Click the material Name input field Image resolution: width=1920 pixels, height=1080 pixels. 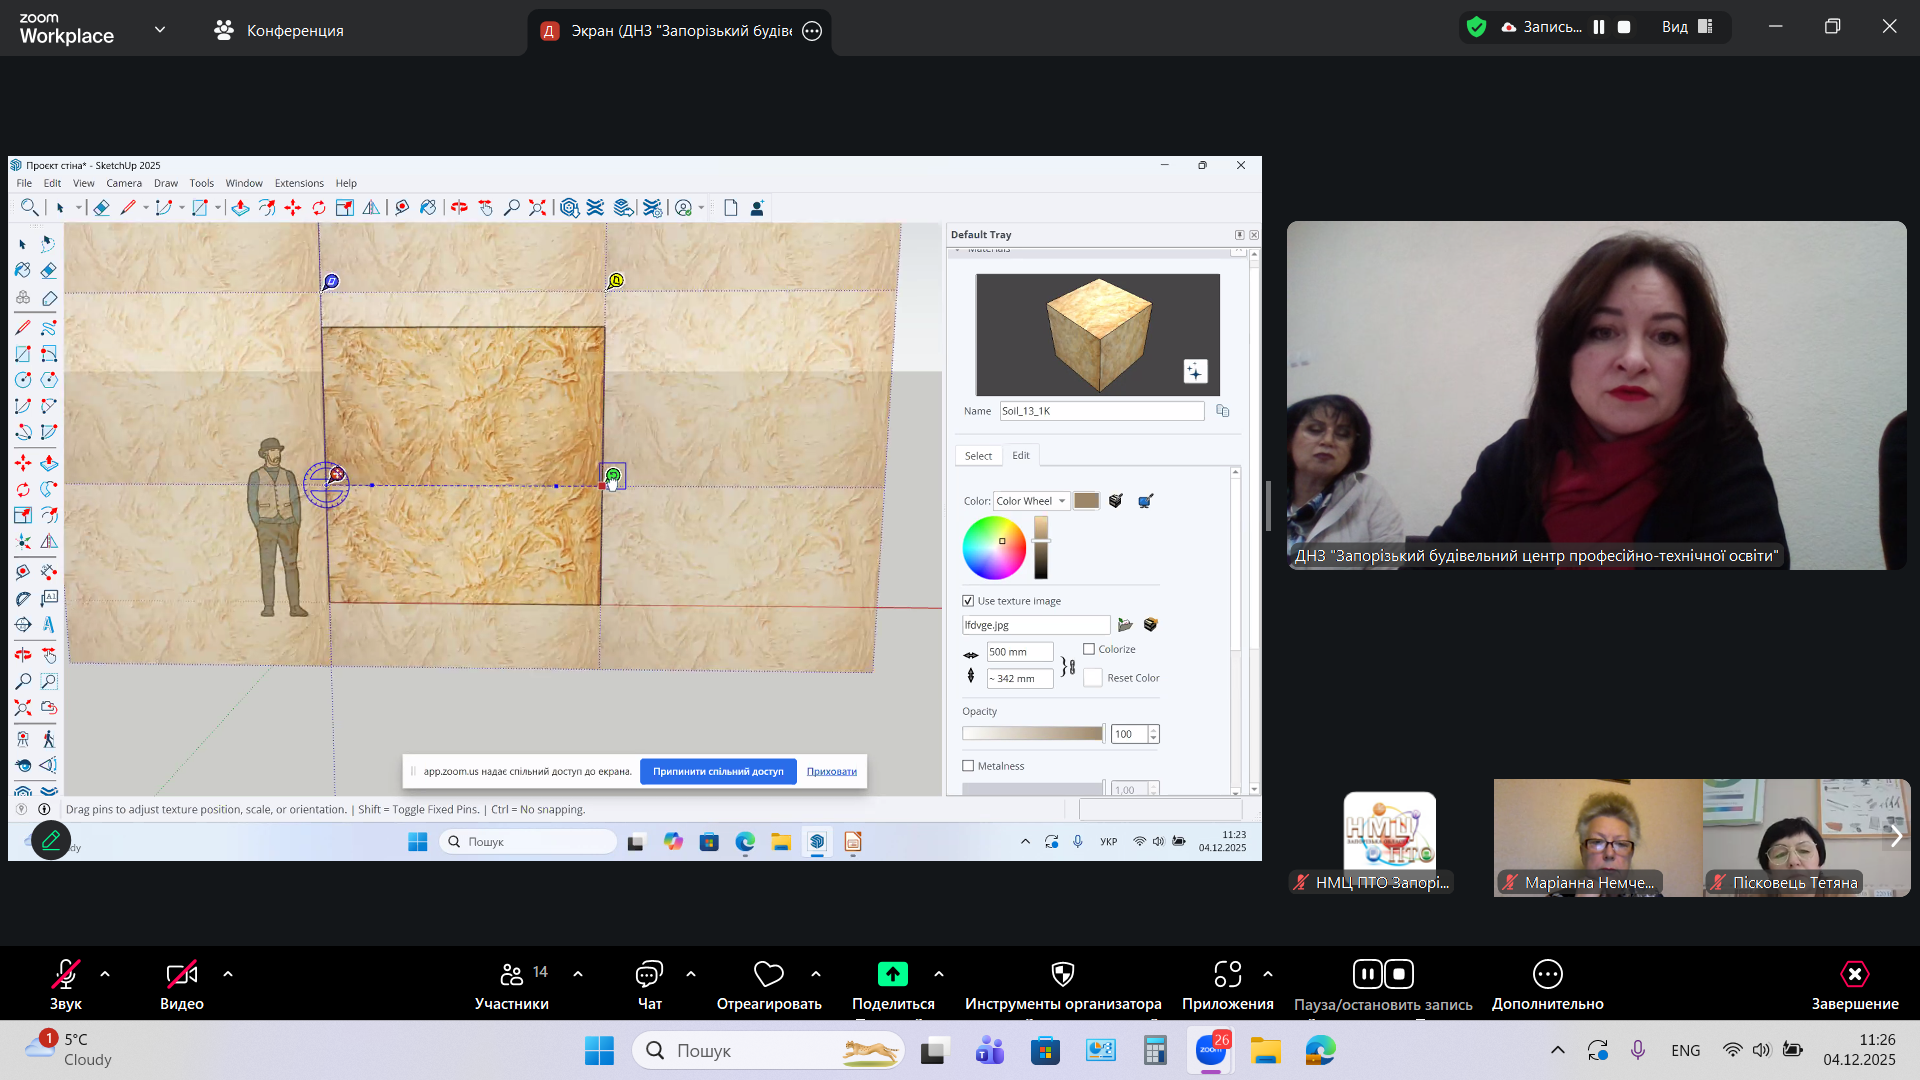point(1102,411)
